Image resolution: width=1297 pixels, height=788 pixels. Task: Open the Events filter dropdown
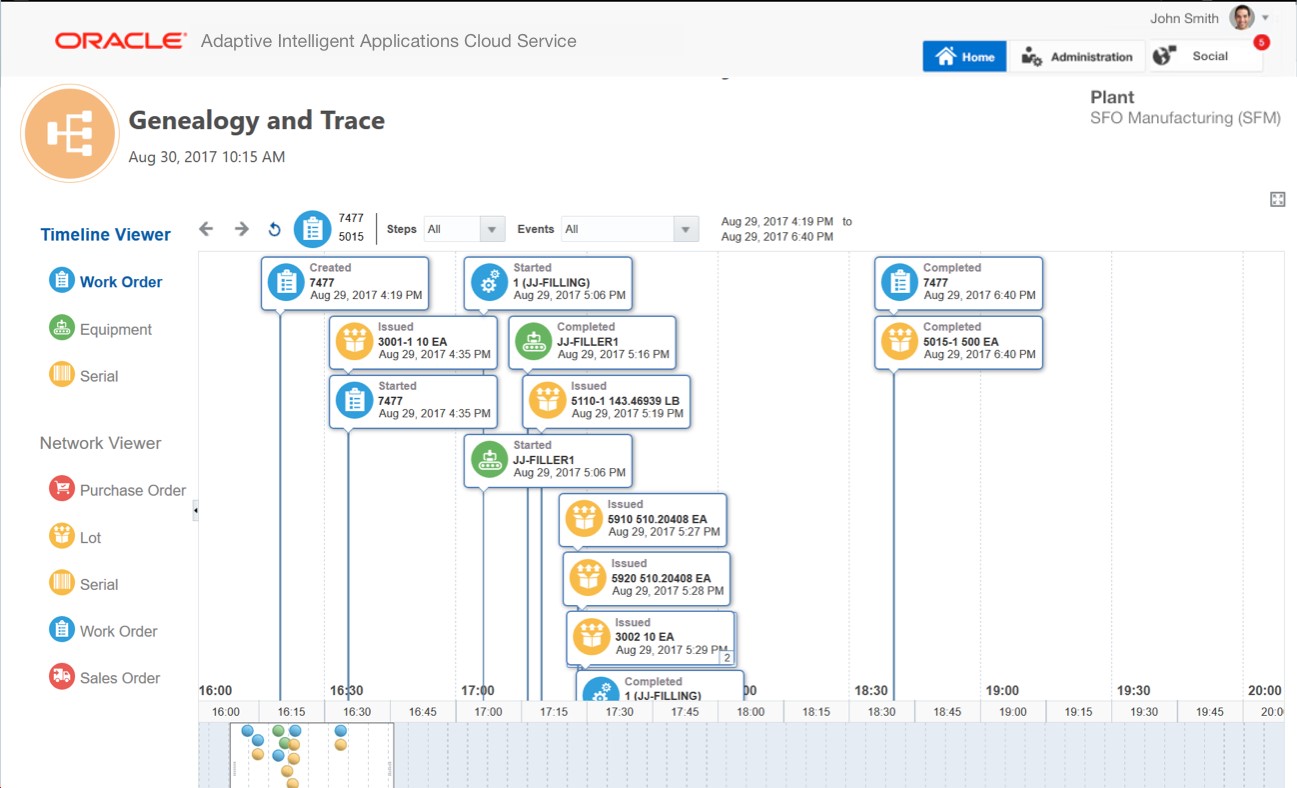685,228
